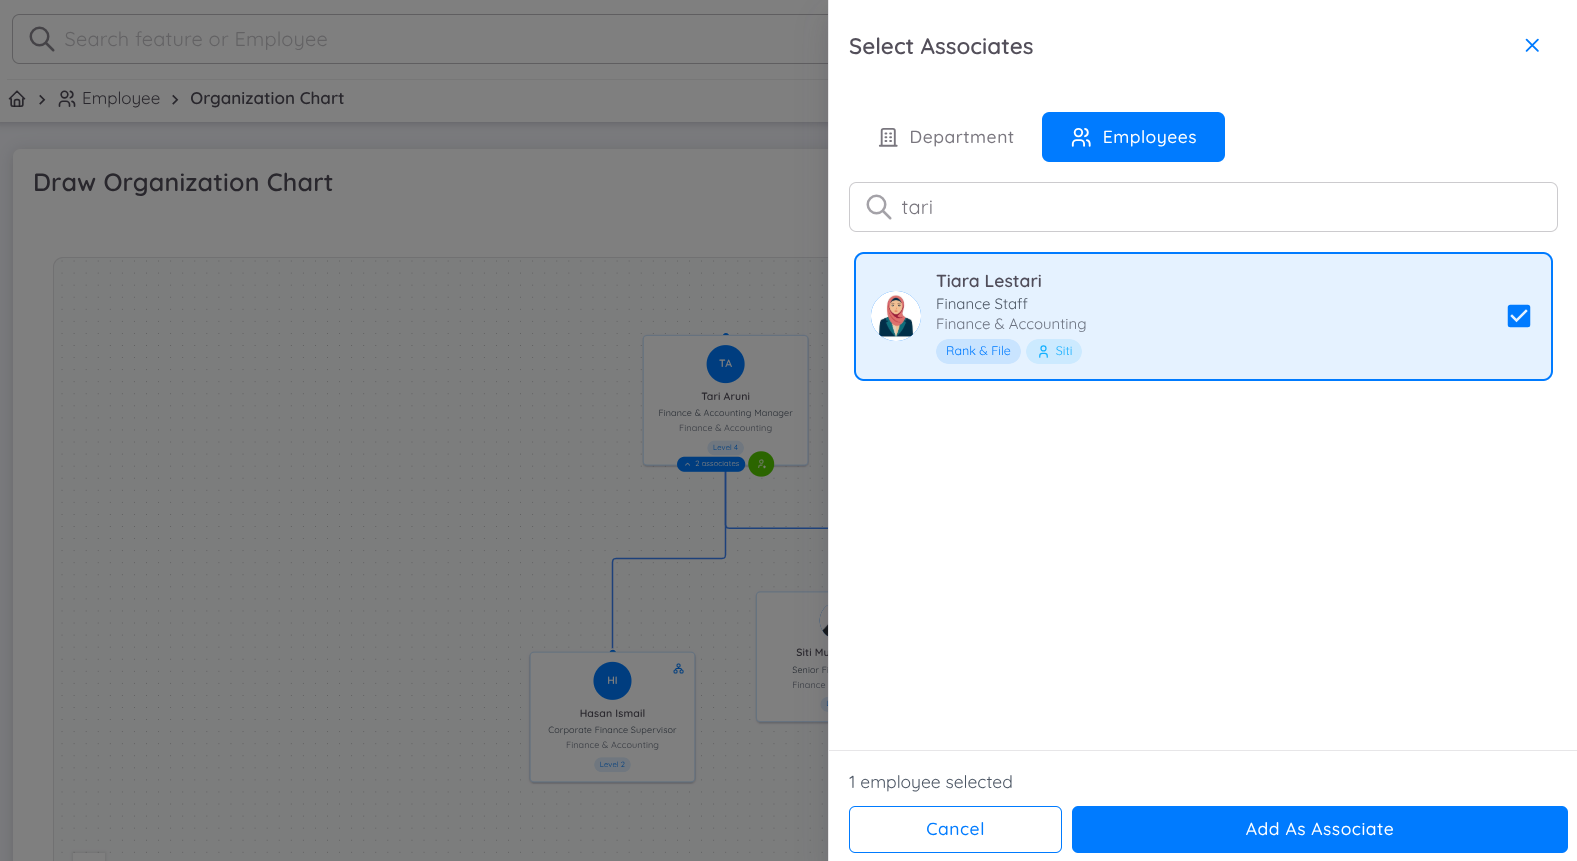
Task: Click the TA avatar on Tari Aruni card
Action: pyautogui.click(x=725, y=364)
